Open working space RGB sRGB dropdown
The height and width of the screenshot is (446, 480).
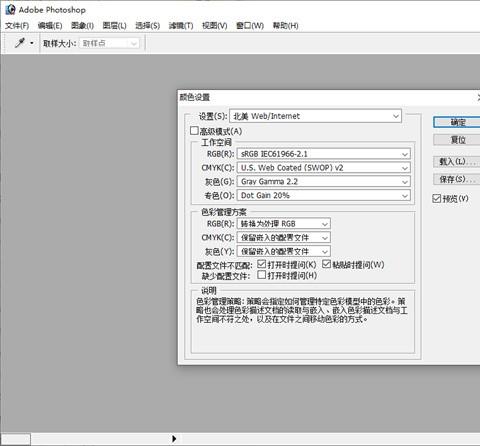(323, 154)
